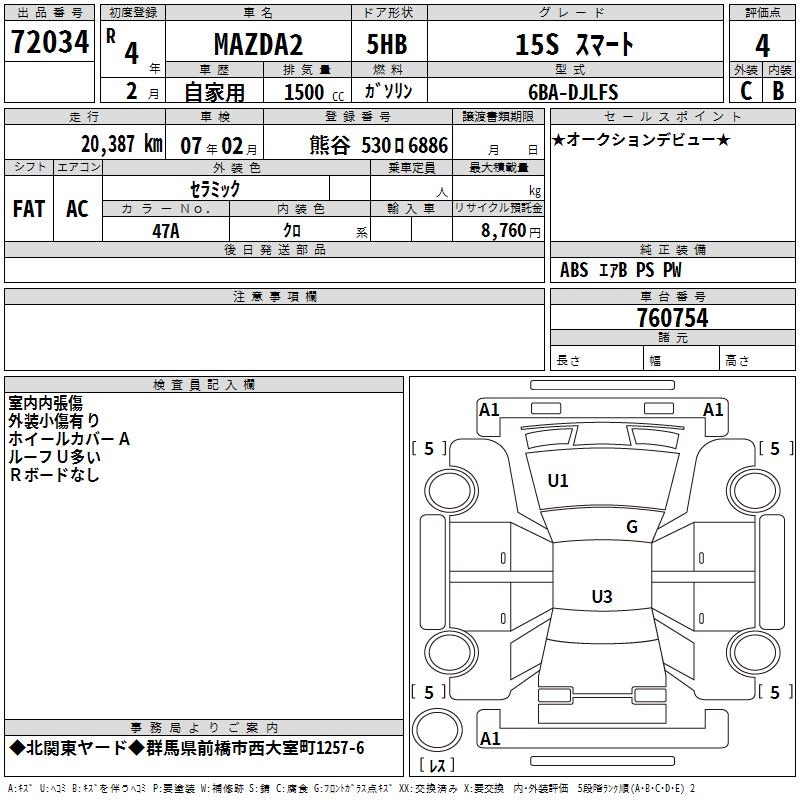The height and width of the screenshot is (800, 800).
Task: Click the 検査員記入欄 header
Action: click(204, 385)
